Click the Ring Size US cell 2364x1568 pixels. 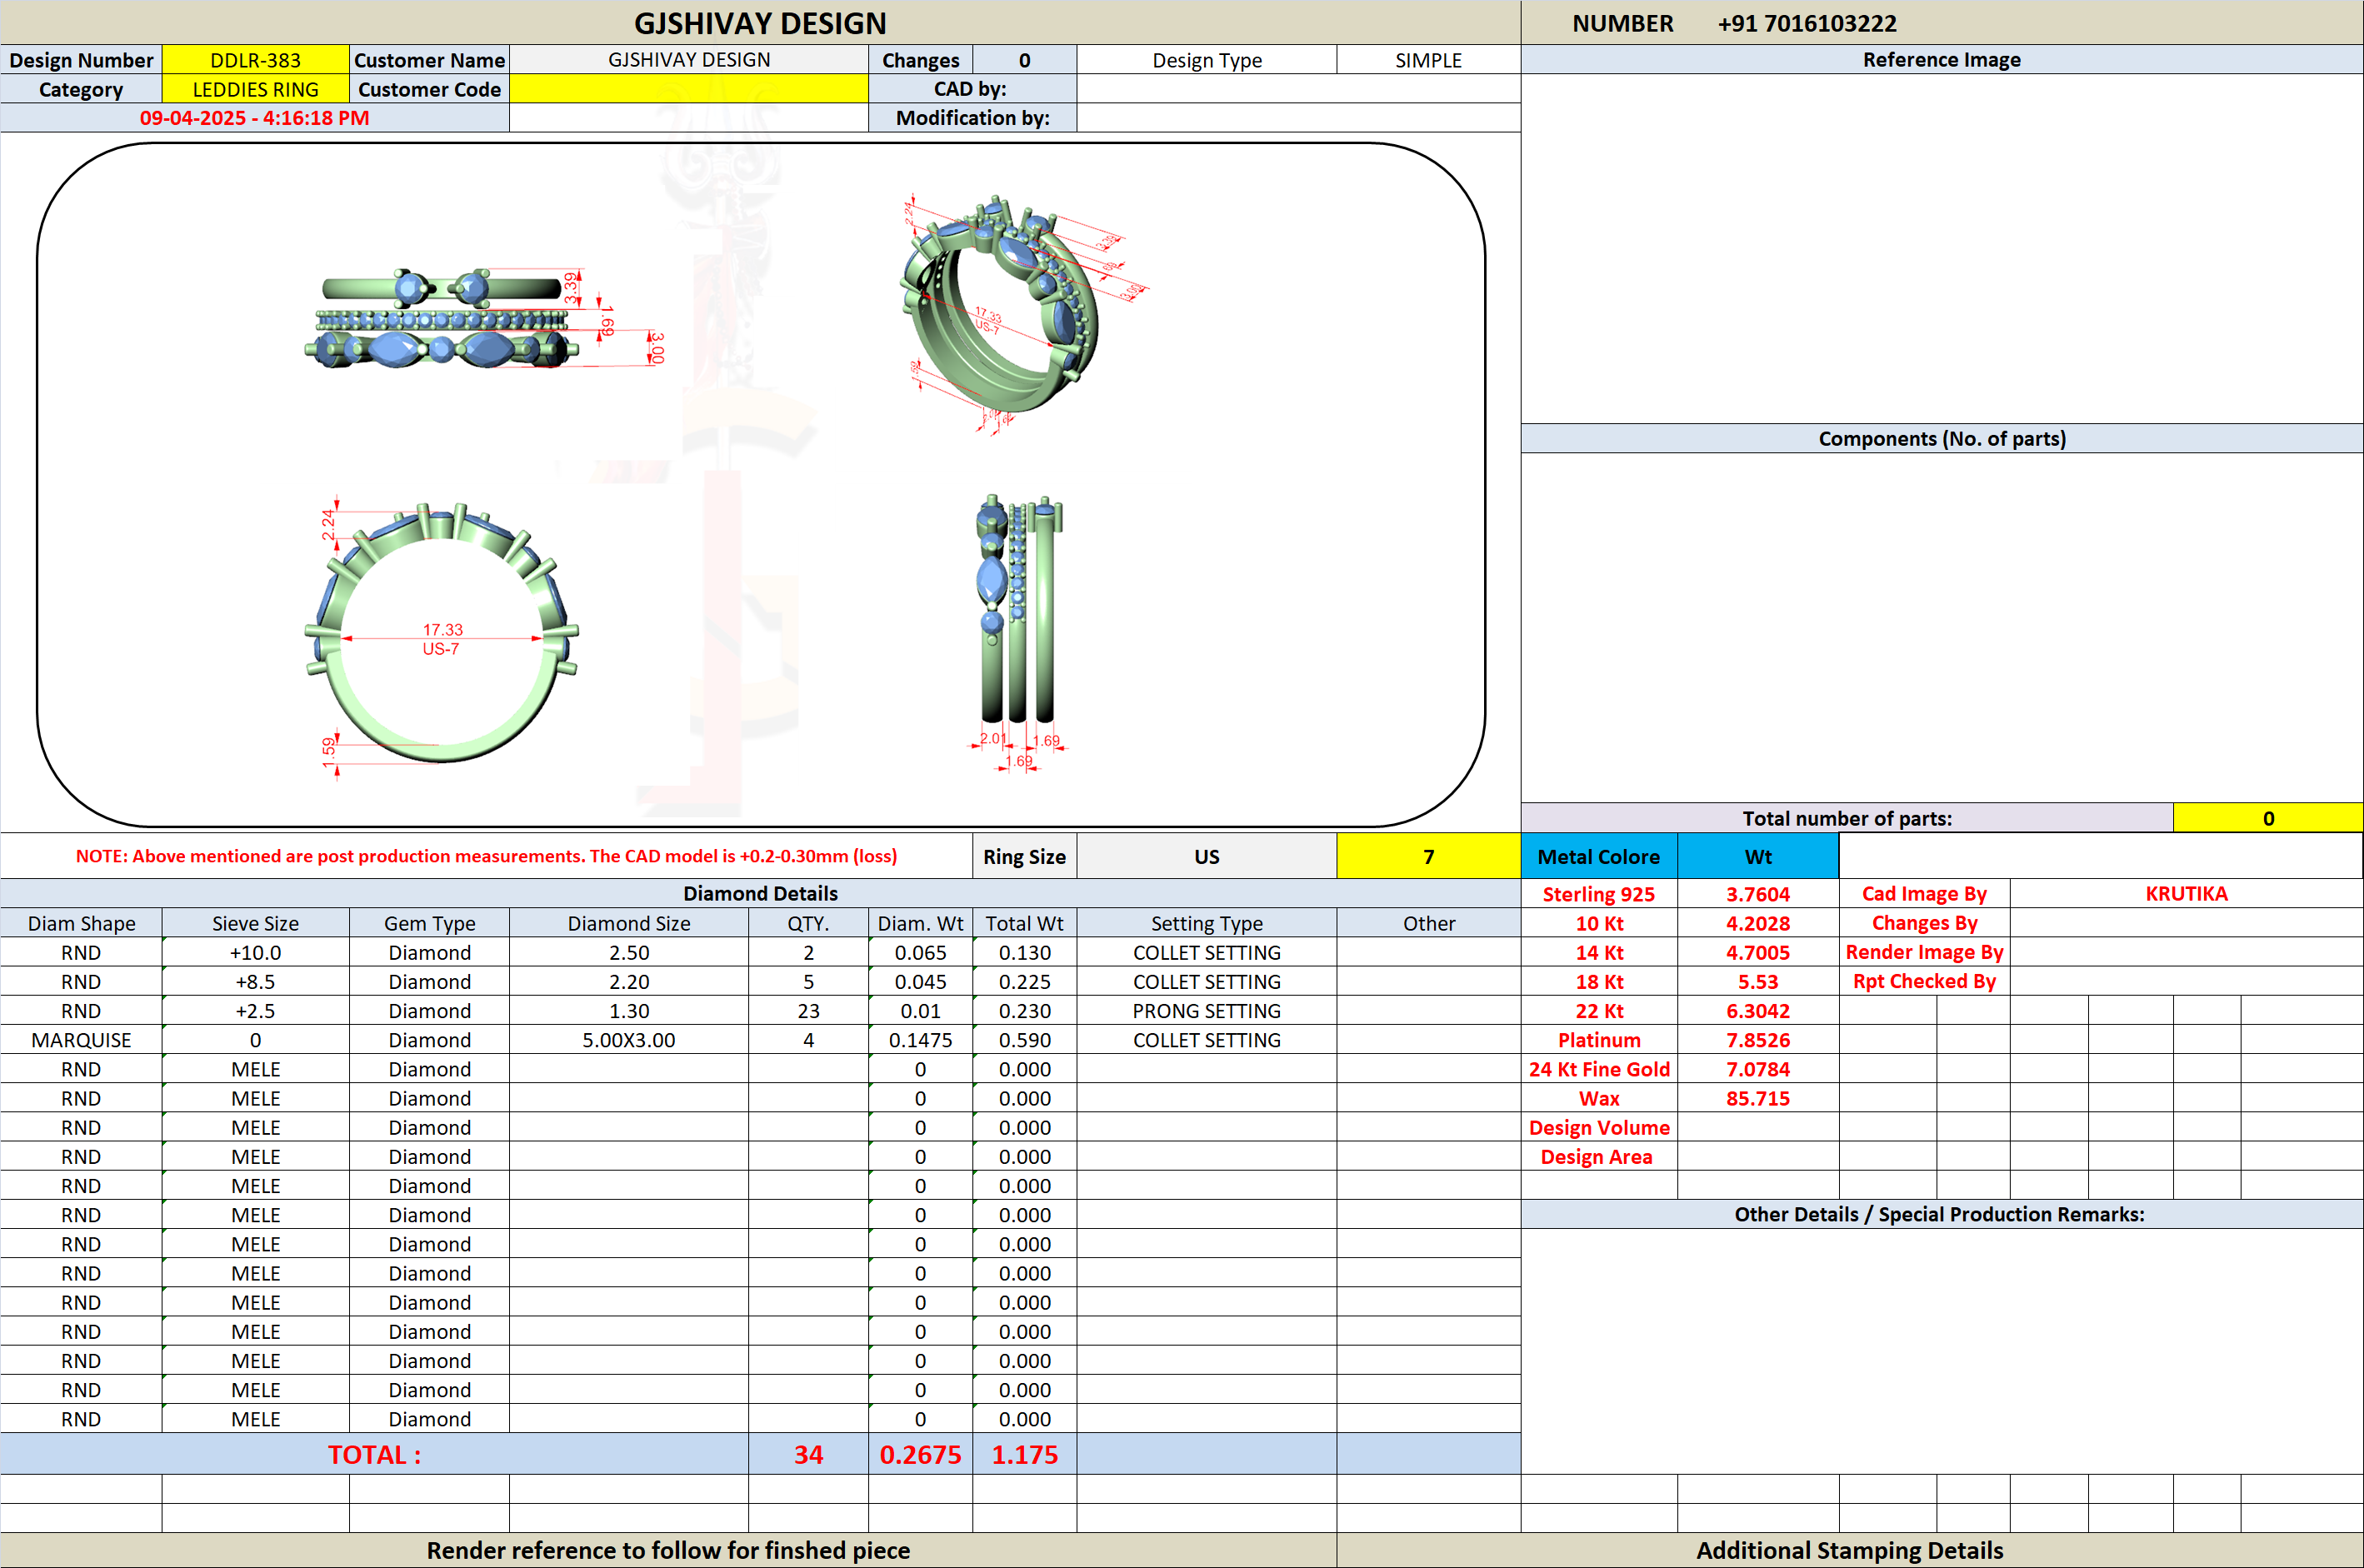click(x=1206, y=857)
